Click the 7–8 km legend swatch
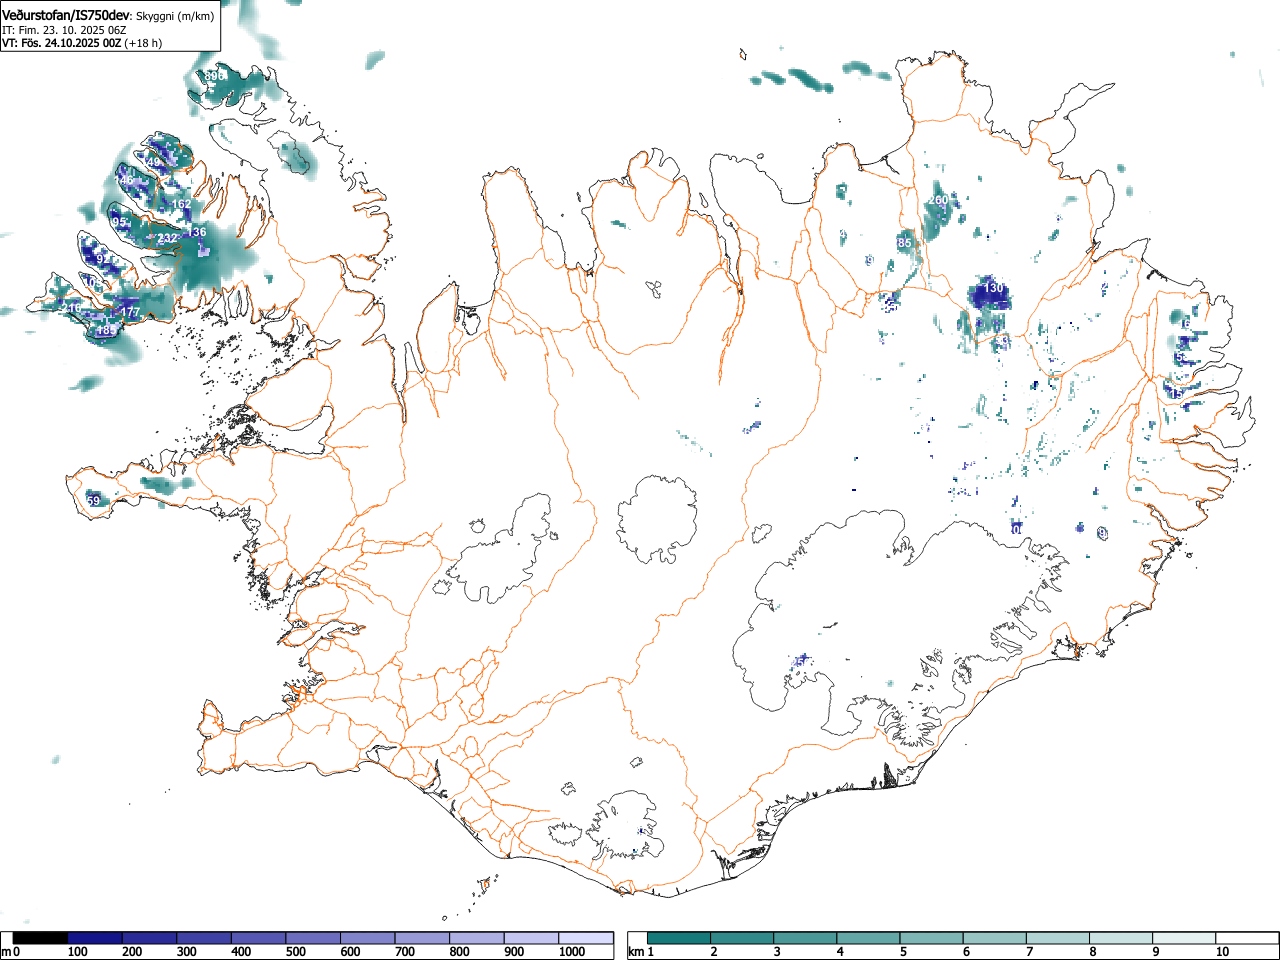 click(1058, 938)
